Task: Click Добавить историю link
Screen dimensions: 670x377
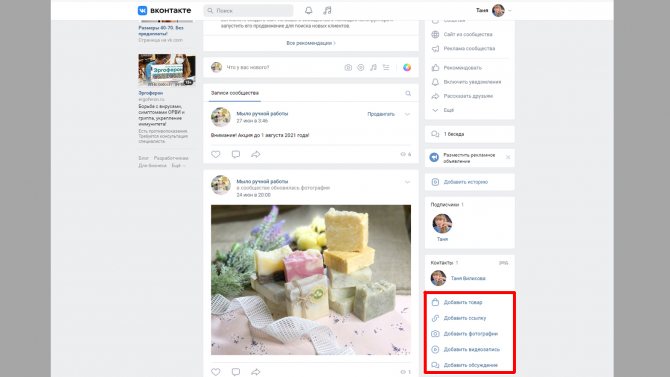Action: pyautogui.click(x=465, y=182)
